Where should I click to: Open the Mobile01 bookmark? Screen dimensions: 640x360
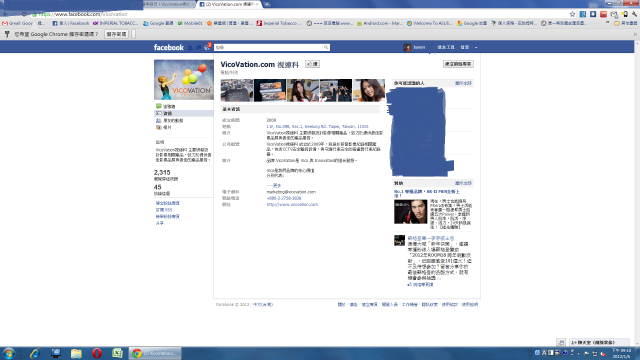coord(190,23)
